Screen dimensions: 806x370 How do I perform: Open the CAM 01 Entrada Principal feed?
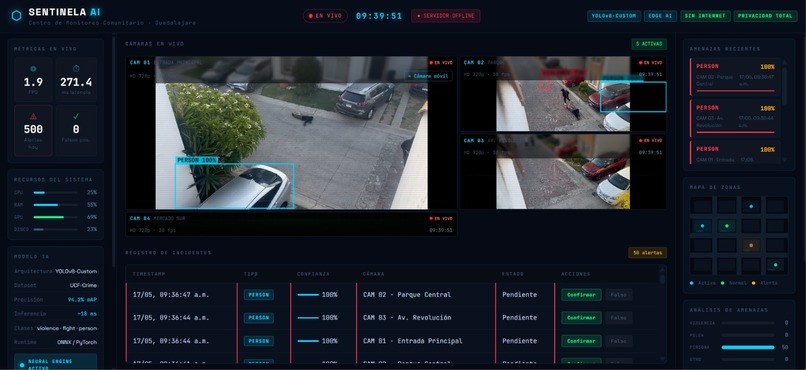coord(291,133)
